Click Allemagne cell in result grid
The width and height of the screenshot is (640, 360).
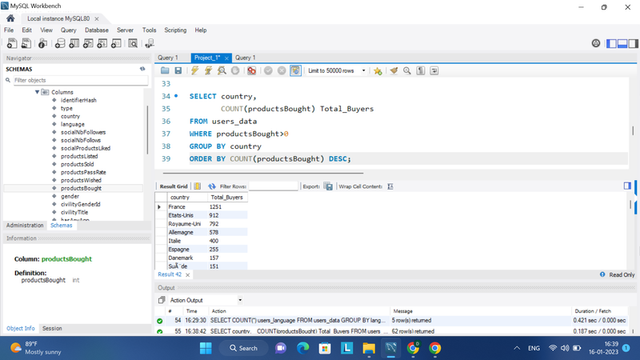click(x=181, y=232)
